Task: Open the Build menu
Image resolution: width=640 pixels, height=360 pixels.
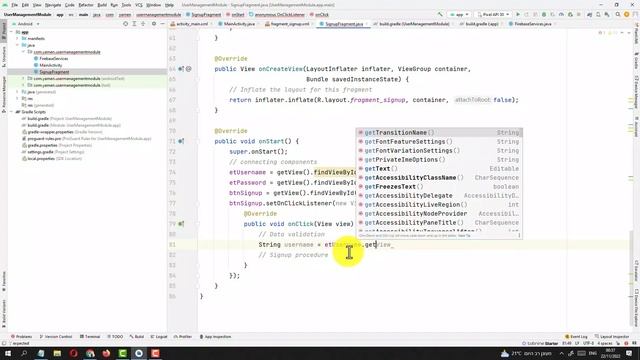Action: (x=102, y=5)
